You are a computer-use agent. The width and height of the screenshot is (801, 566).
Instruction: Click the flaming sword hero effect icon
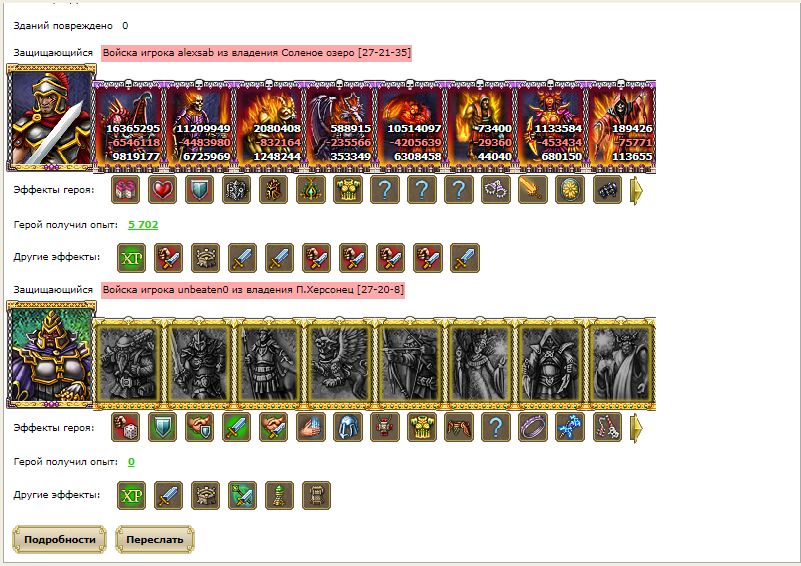coord(533,190)
